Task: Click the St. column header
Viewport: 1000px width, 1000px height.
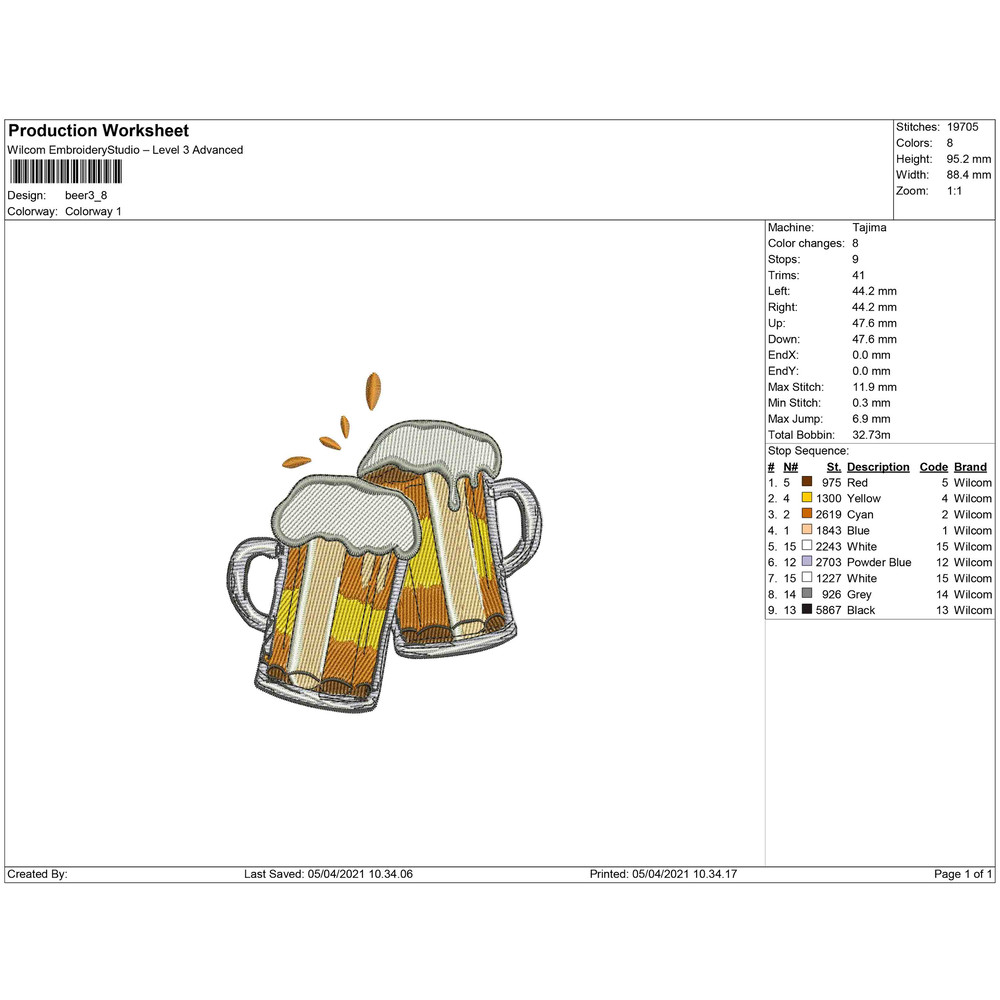Action: click(x=833, y=467)
